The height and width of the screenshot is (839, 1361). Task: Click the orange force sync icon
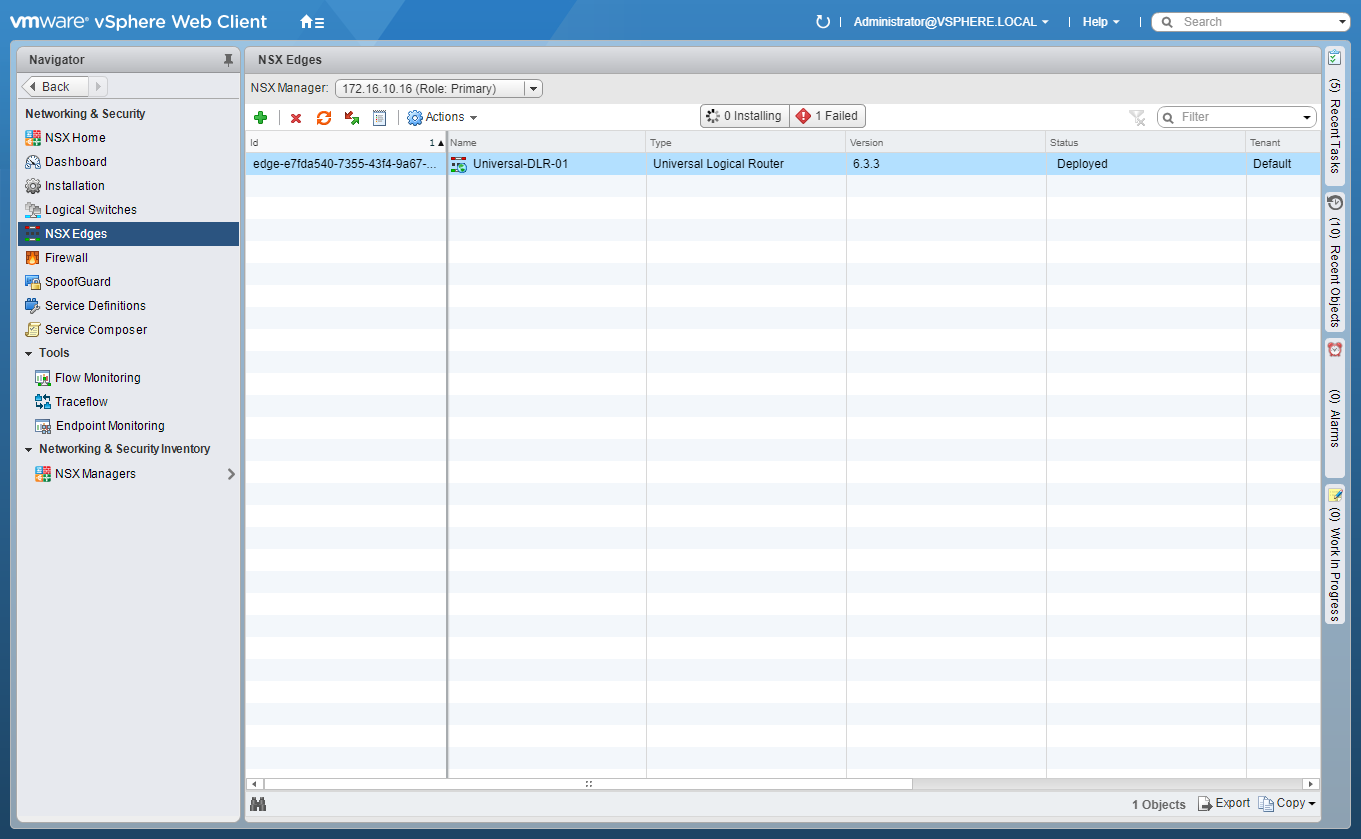pos(324,118)
